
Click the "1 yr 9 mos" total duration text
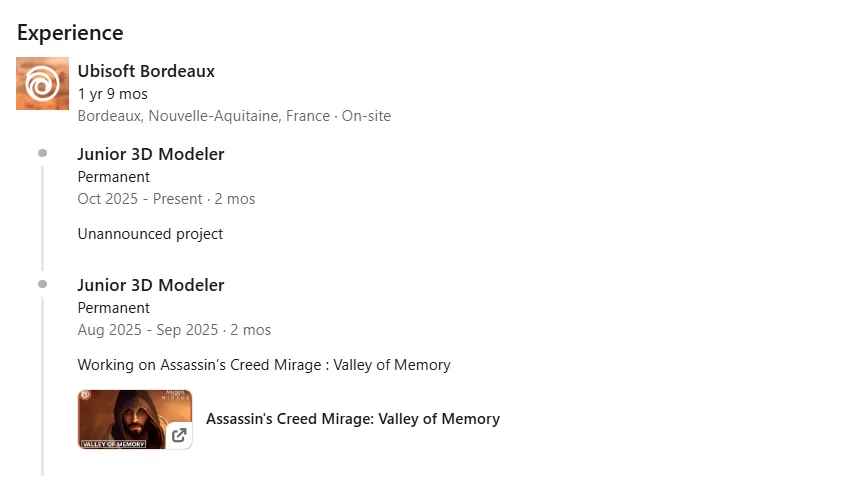tap(112, 94)
